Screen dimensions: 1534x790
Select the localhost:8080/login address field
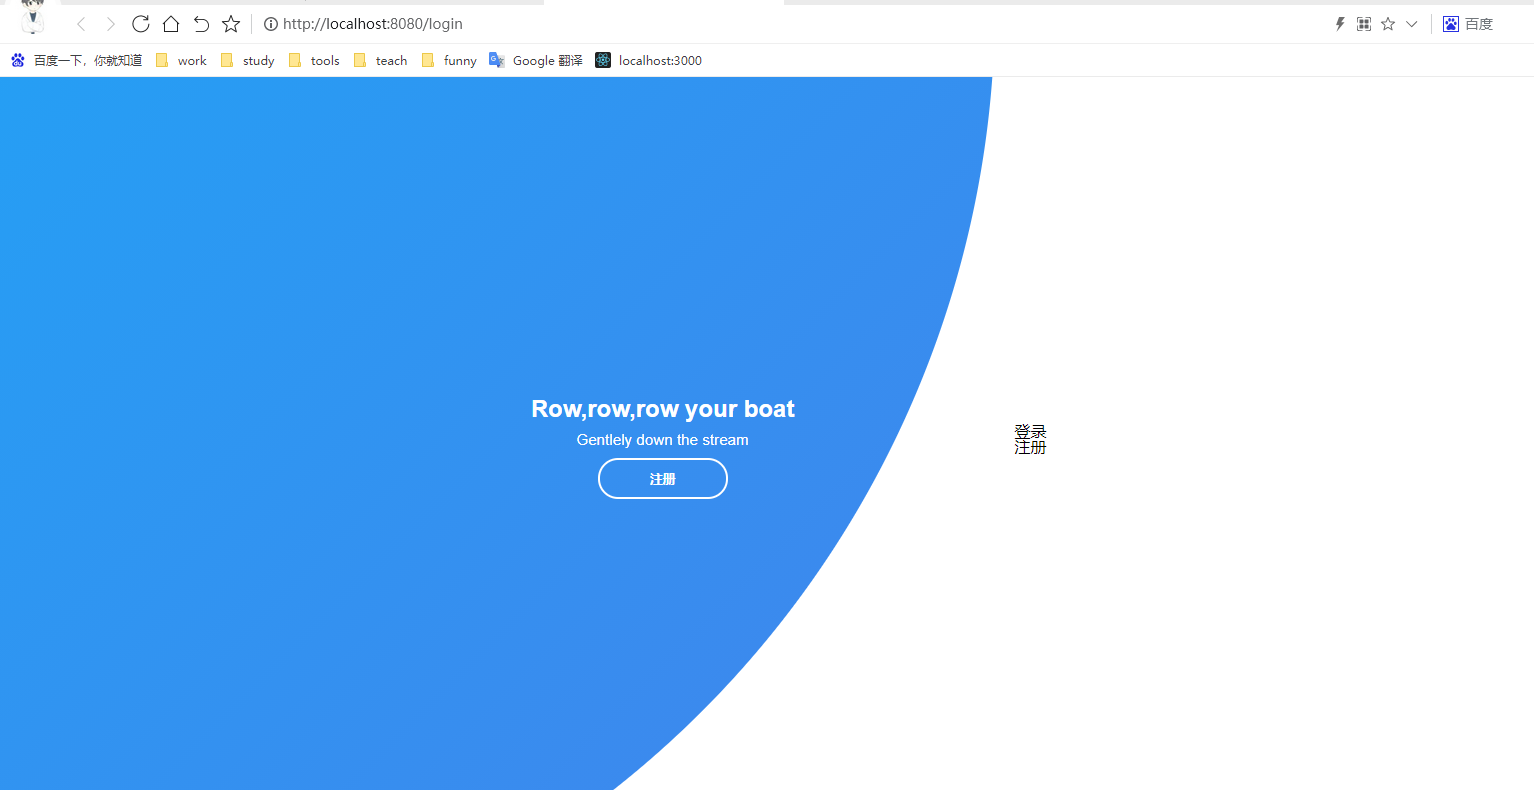pyautogui.click(x=373, y=24)
